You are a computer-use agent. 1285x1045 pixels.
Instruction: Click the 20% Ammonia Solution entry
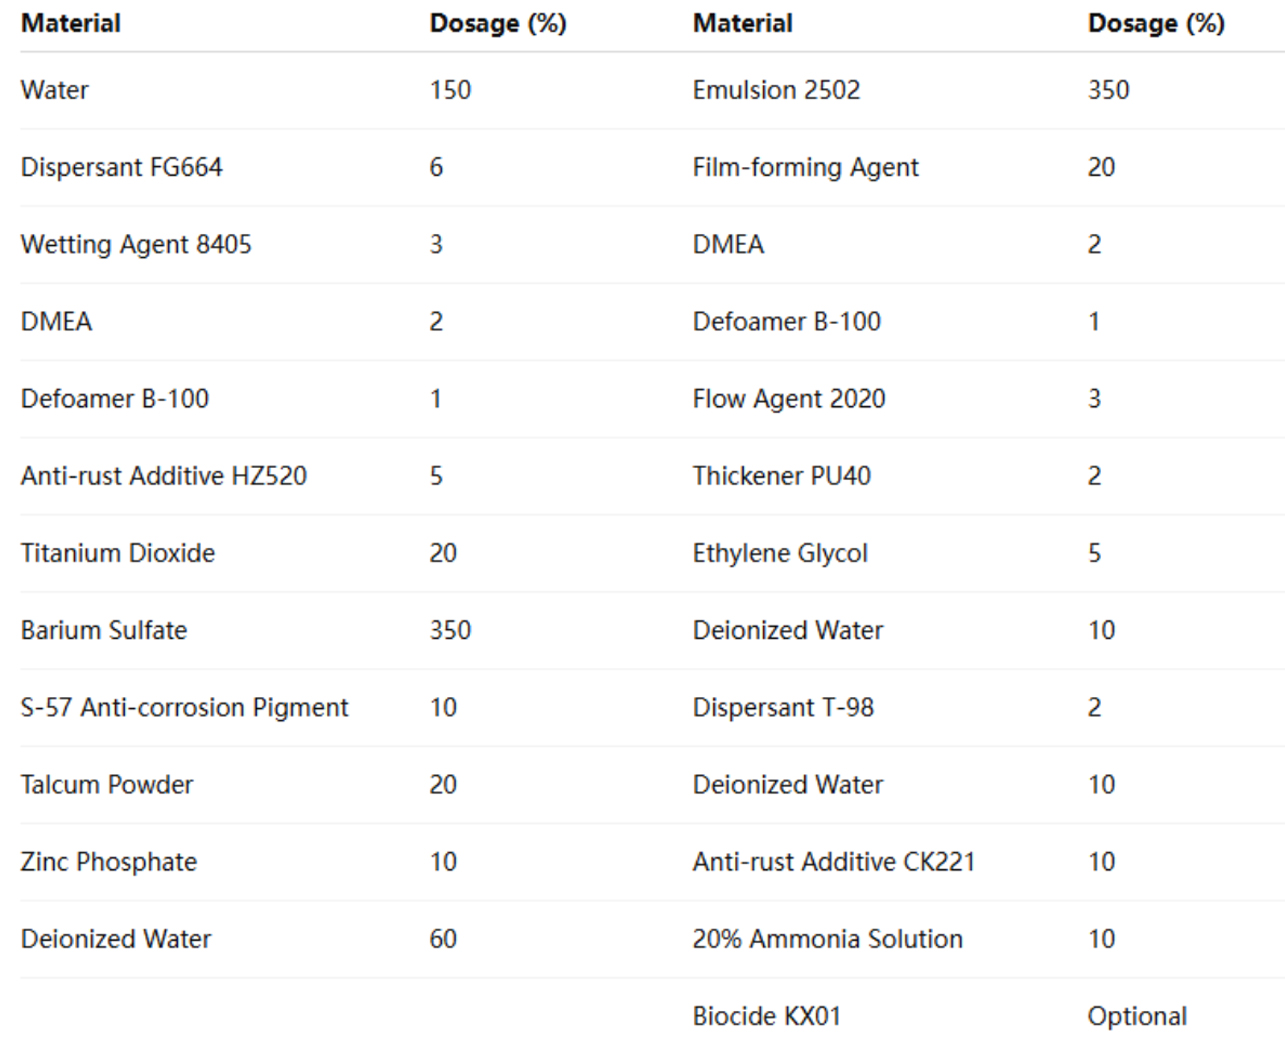click(828, 939)
